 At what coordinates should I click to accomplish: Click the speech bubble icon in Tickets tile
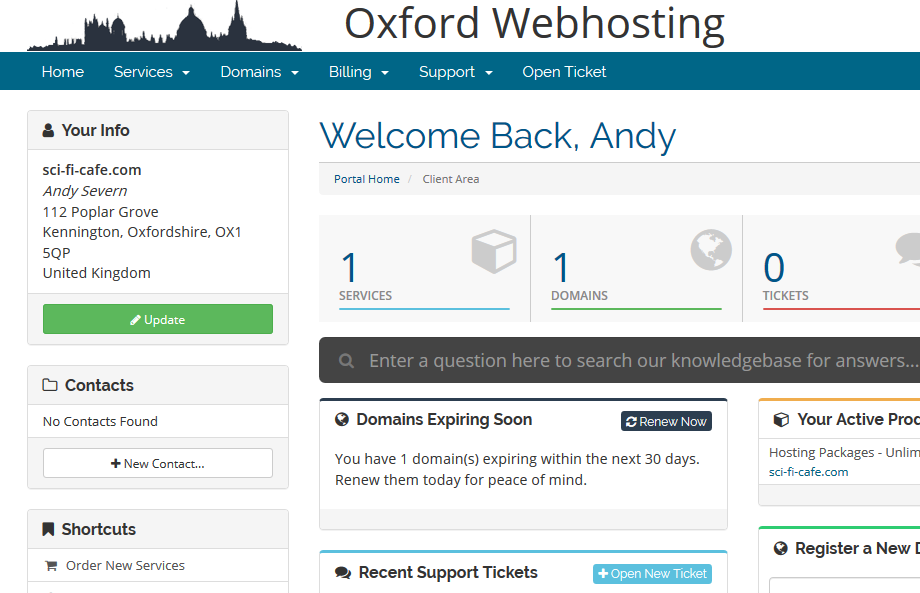pos(908,249)
